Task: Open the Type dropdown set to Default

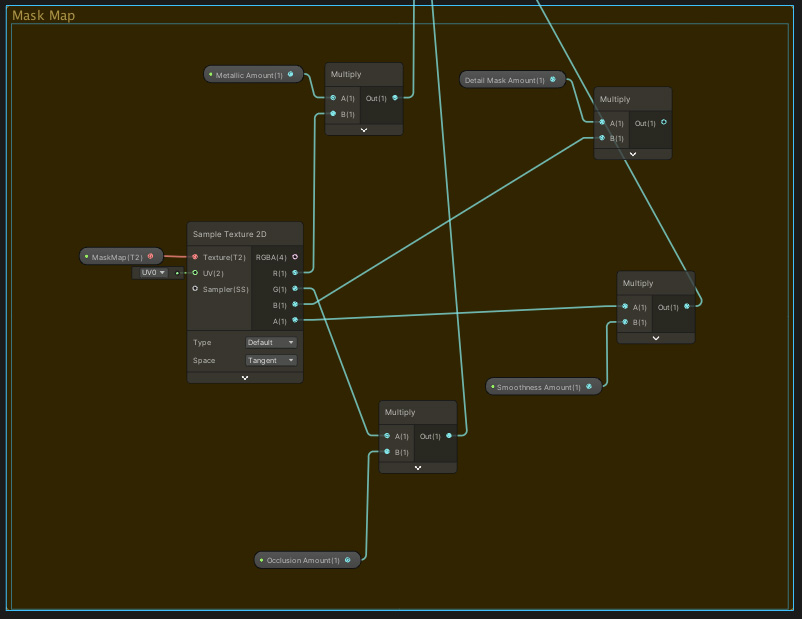Action: [x=271, y=342]
